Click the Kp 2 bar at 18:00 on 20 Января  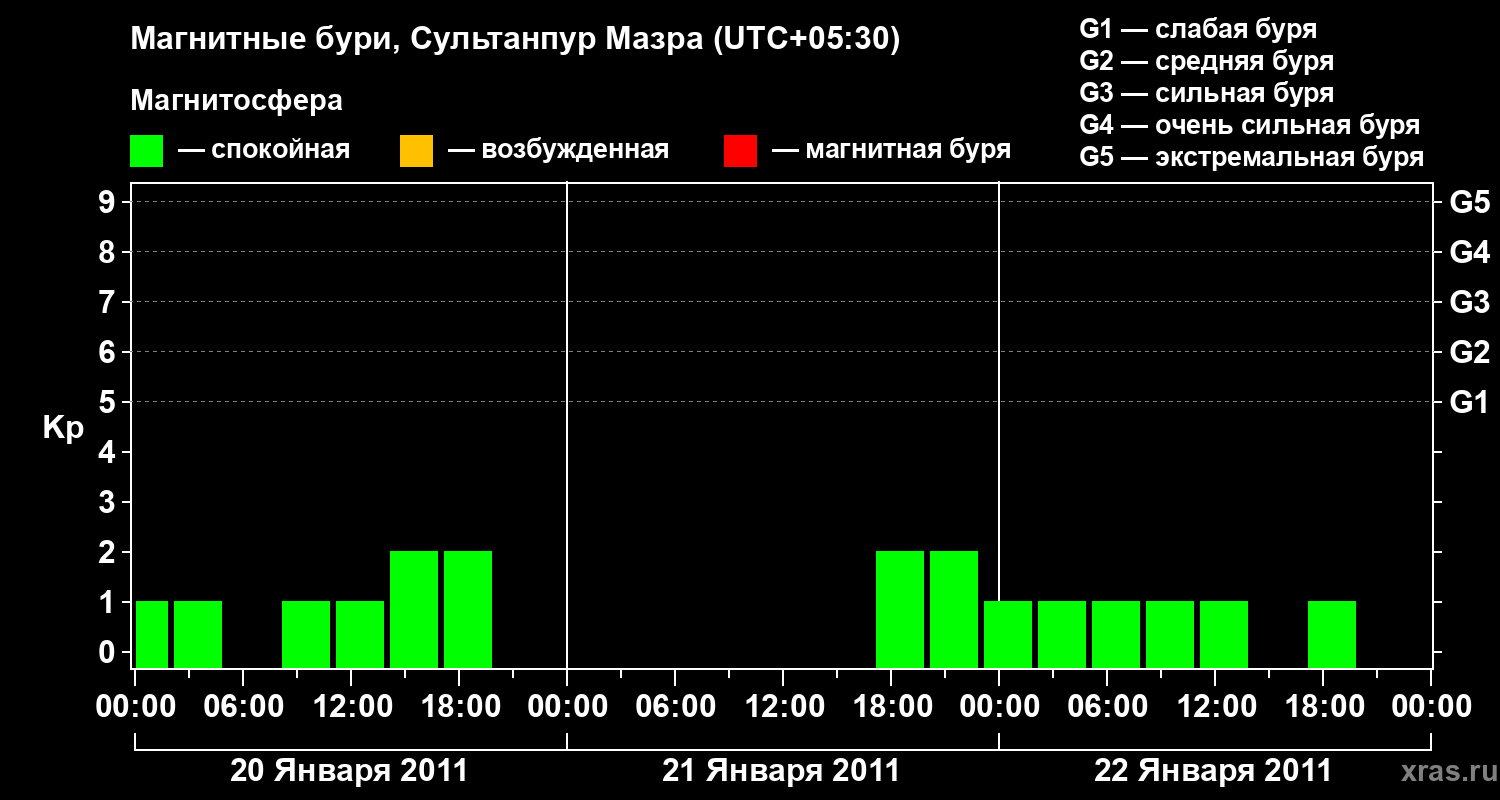[468, 609]
